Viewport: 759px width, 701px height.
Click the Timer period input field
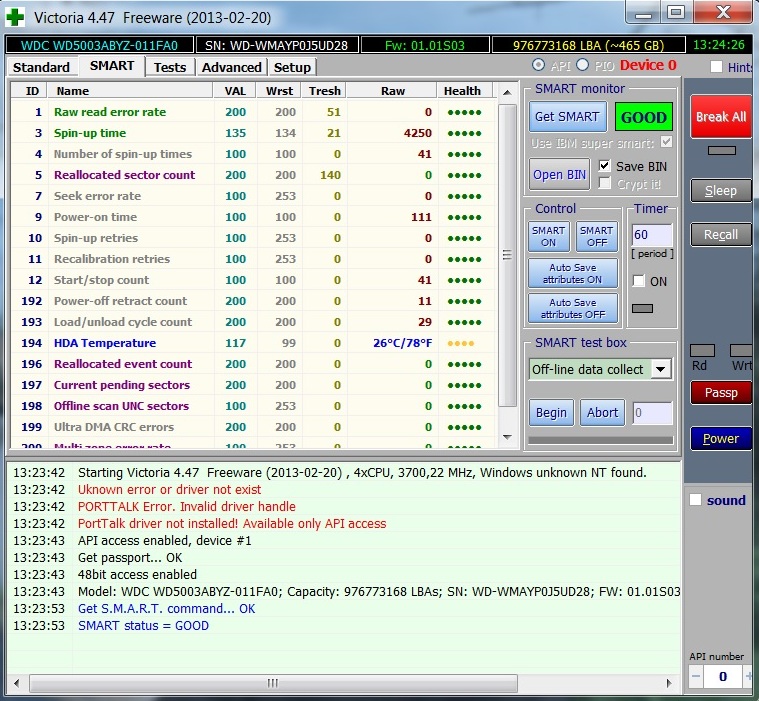(652, 235)
